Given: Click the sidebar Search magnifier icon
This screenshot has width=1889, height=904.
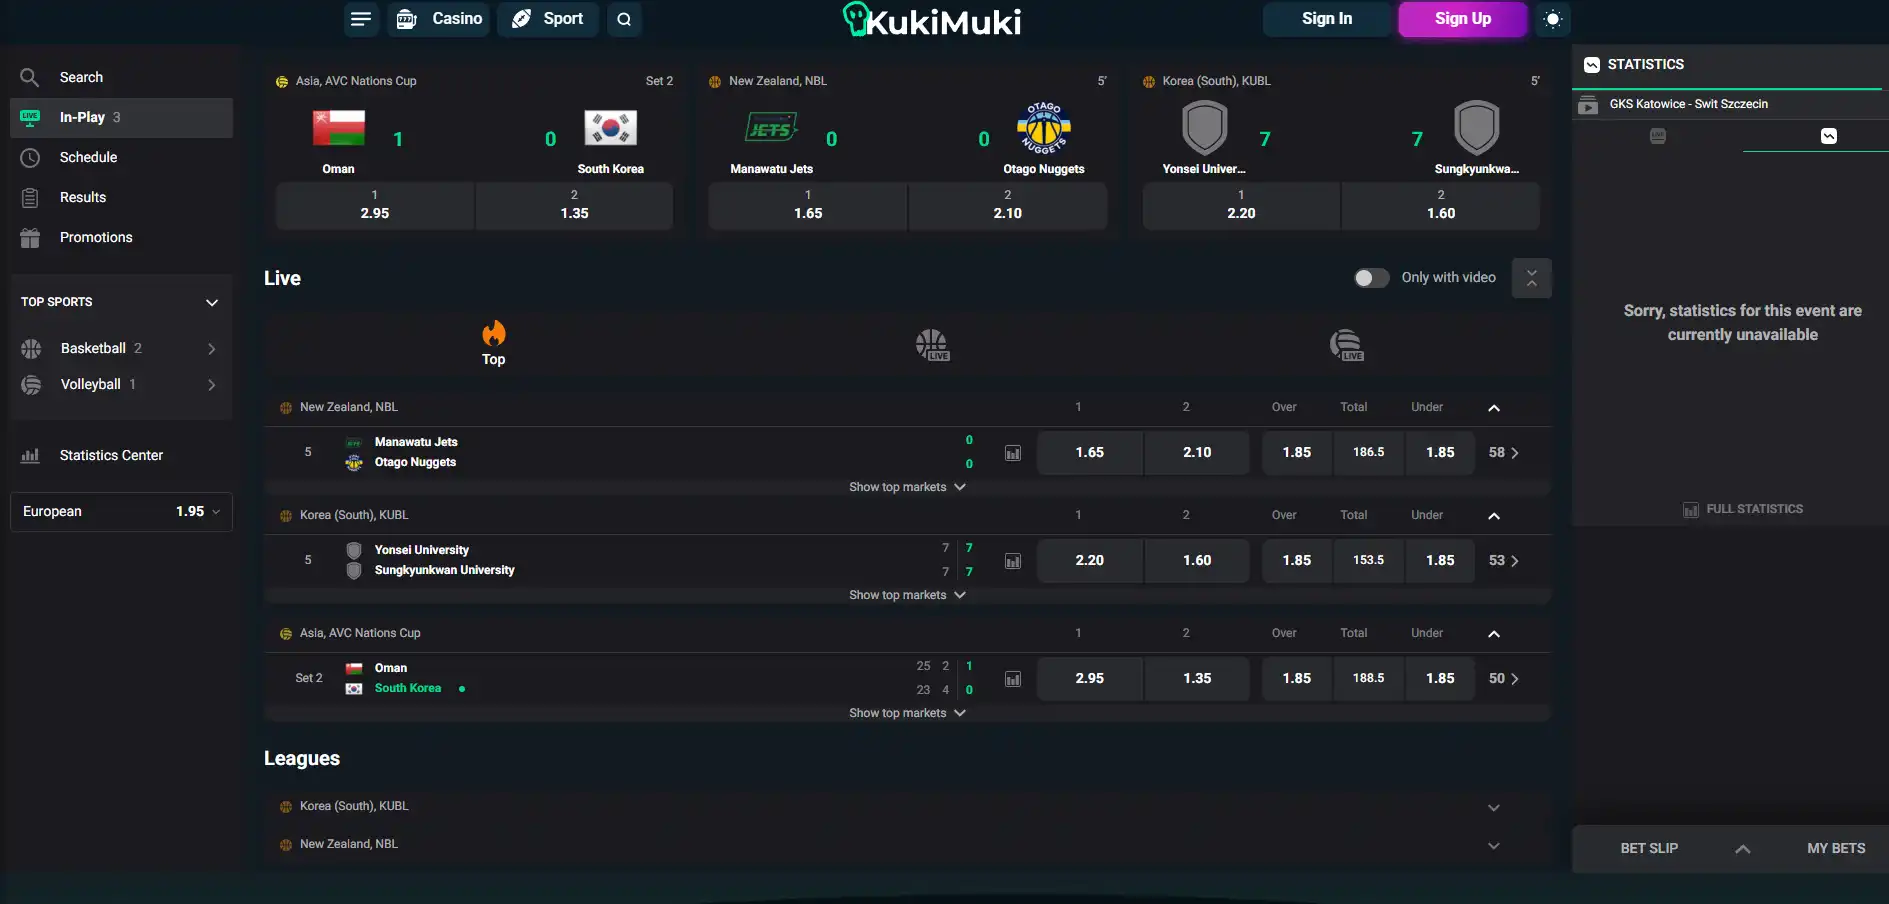Looking at the screenshot, I should tap(30, 77).
